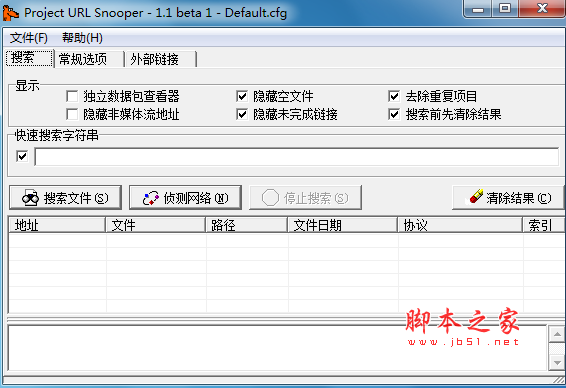This screenshot has height=388, width=566.
Task: Sort by the 协议 column header
Action: (460, 225)
